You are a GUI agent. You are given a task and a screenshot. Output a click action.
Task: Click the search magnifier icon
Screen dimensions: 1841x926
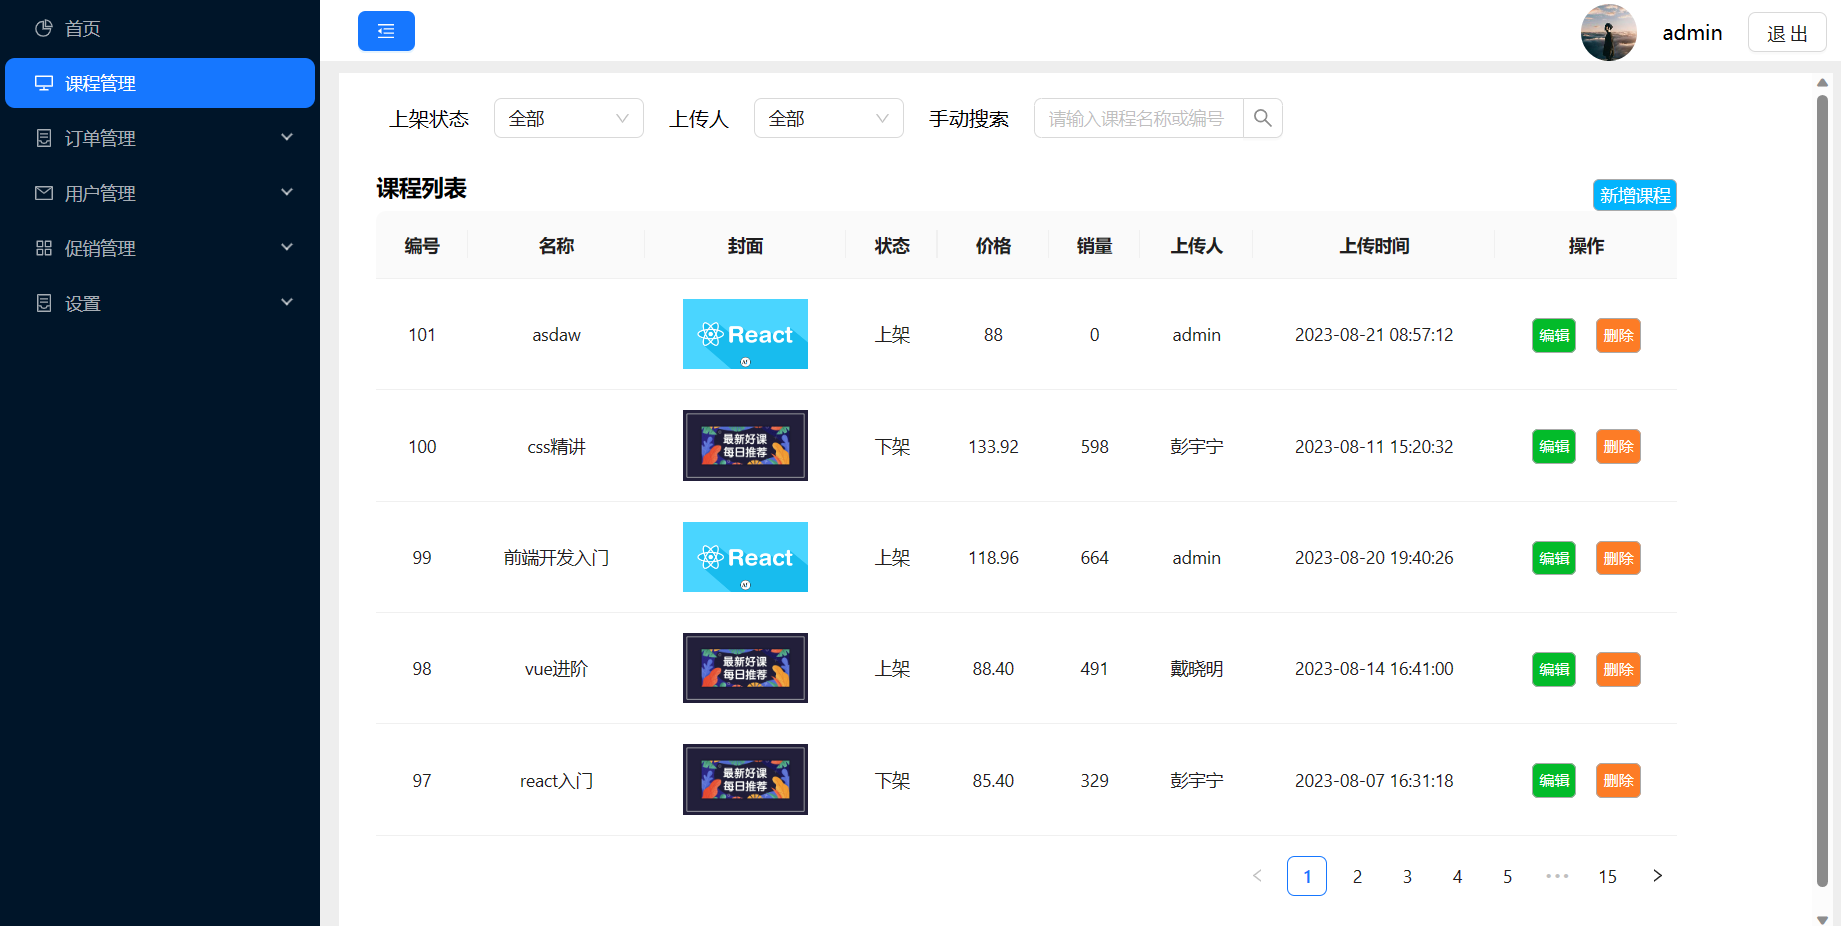pyautogui.click(x=1263, y=118)
